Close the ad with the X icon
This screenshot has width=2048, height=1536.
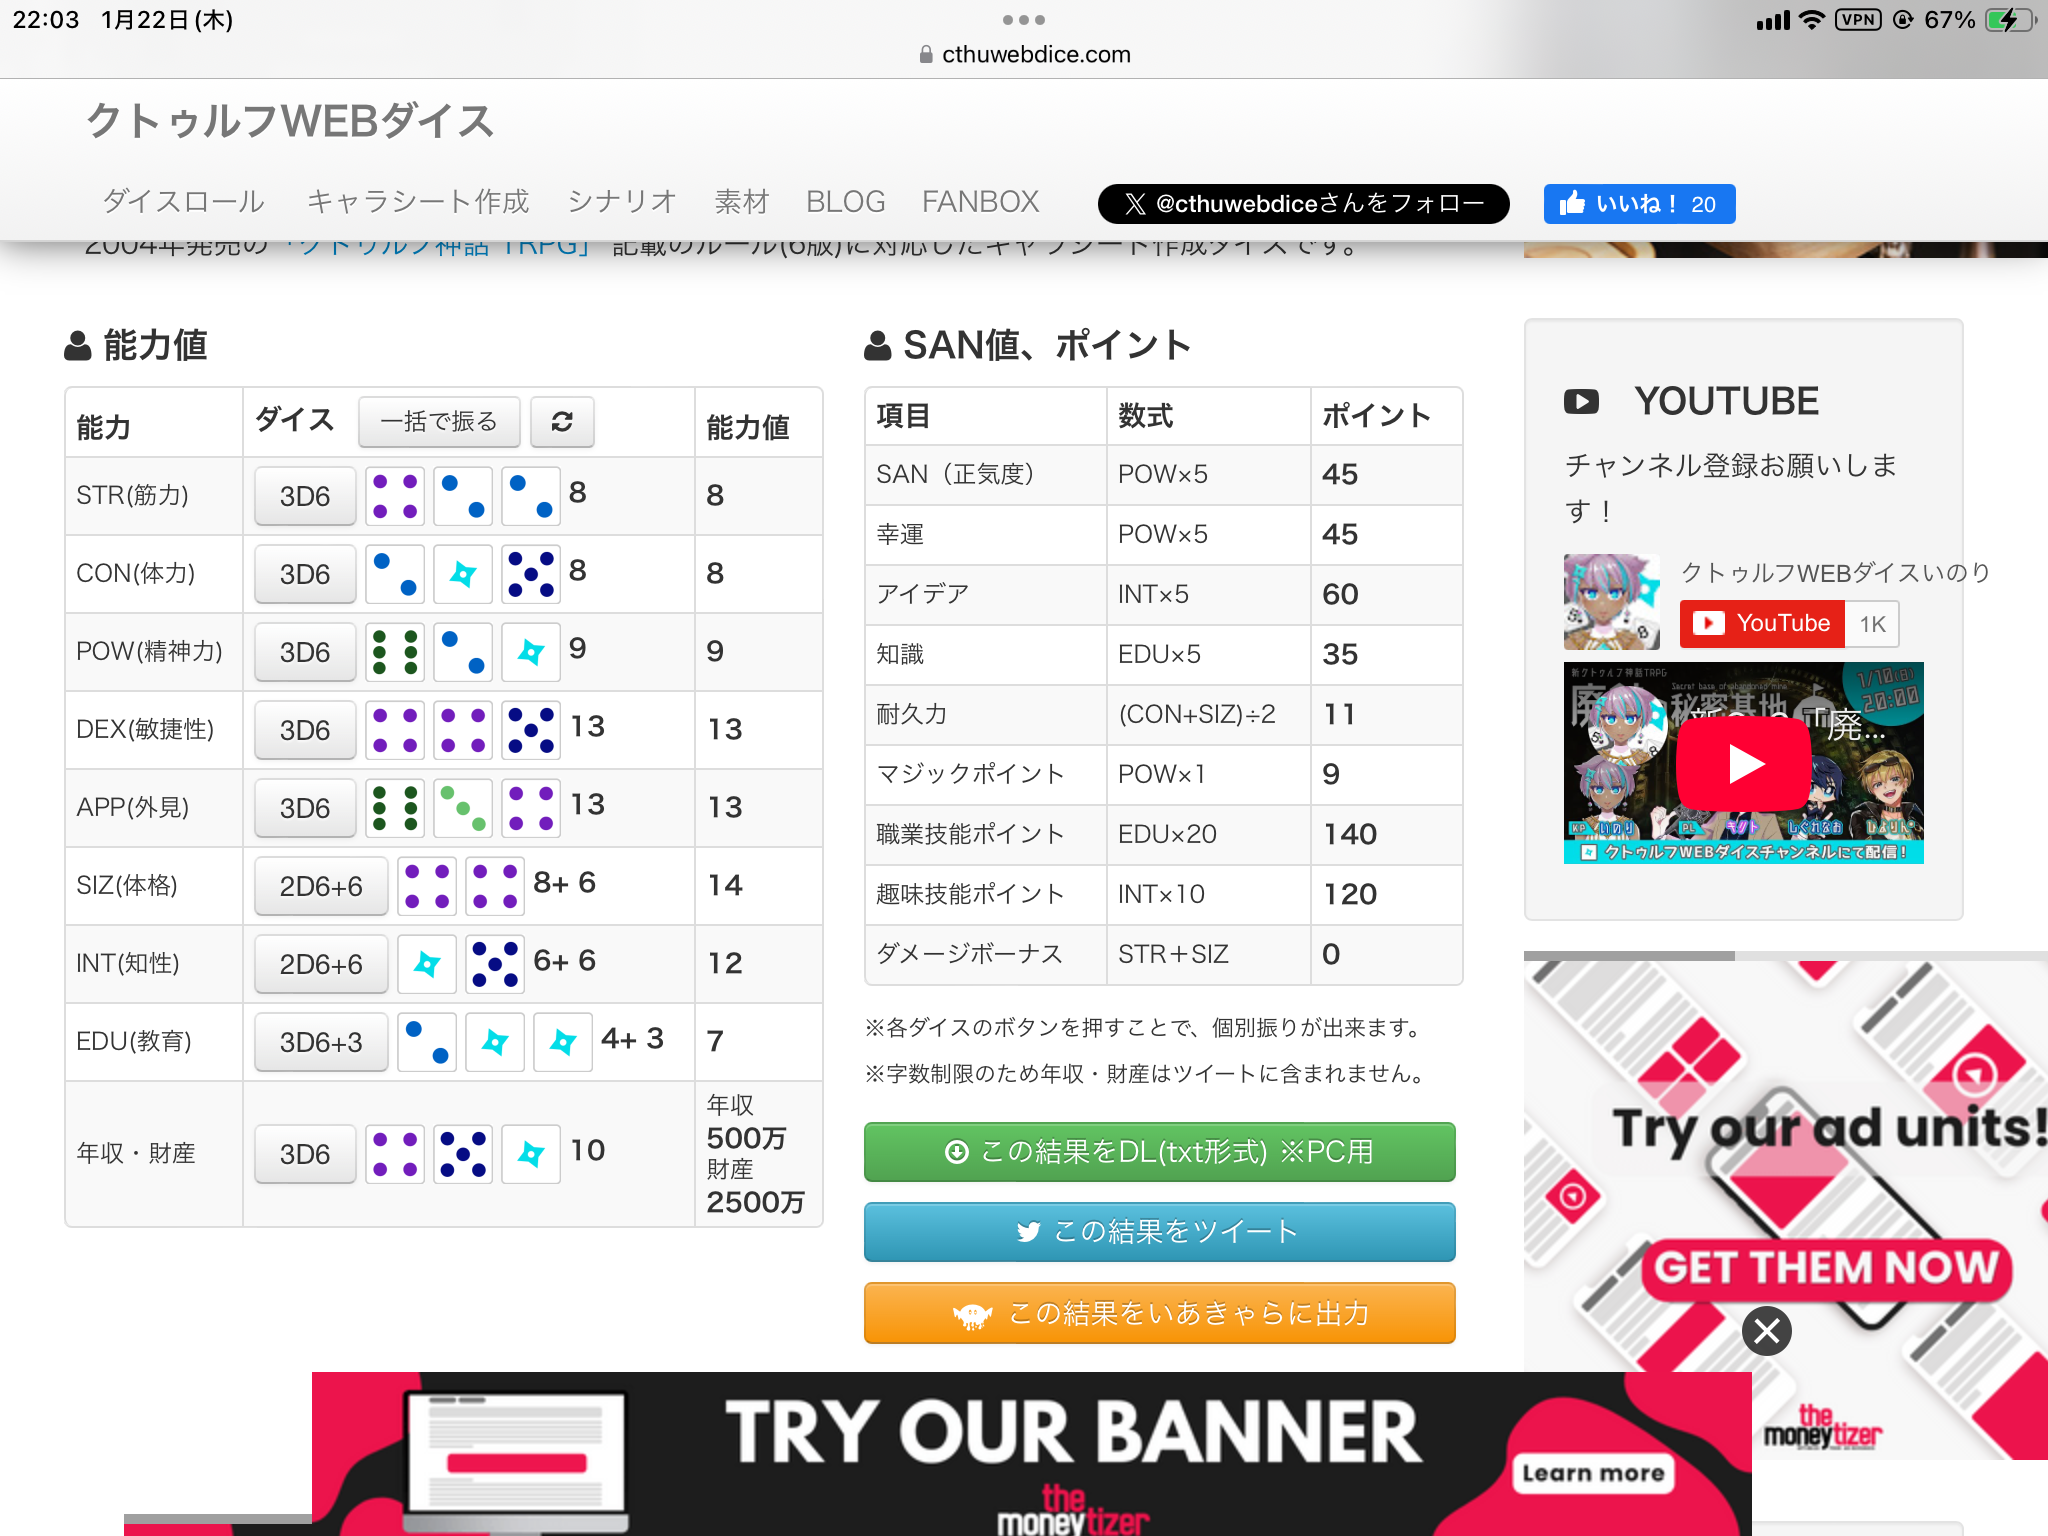coord(1766,1331)
